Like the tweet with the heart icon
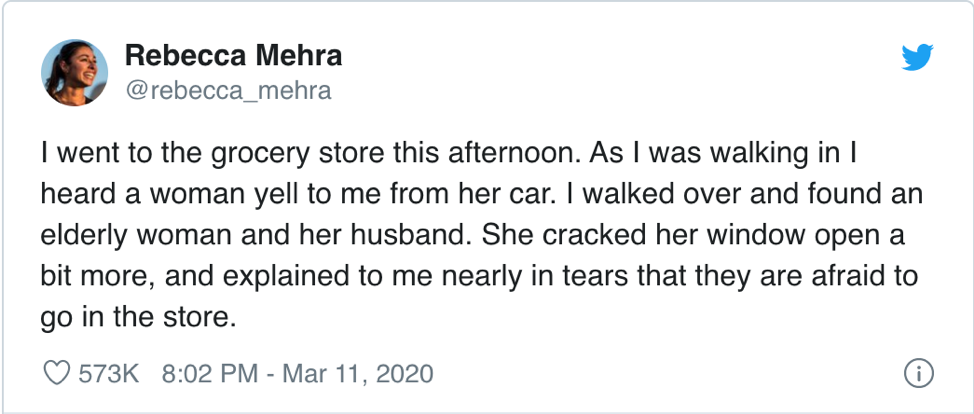The image size is (974, 414). [56, 373]
